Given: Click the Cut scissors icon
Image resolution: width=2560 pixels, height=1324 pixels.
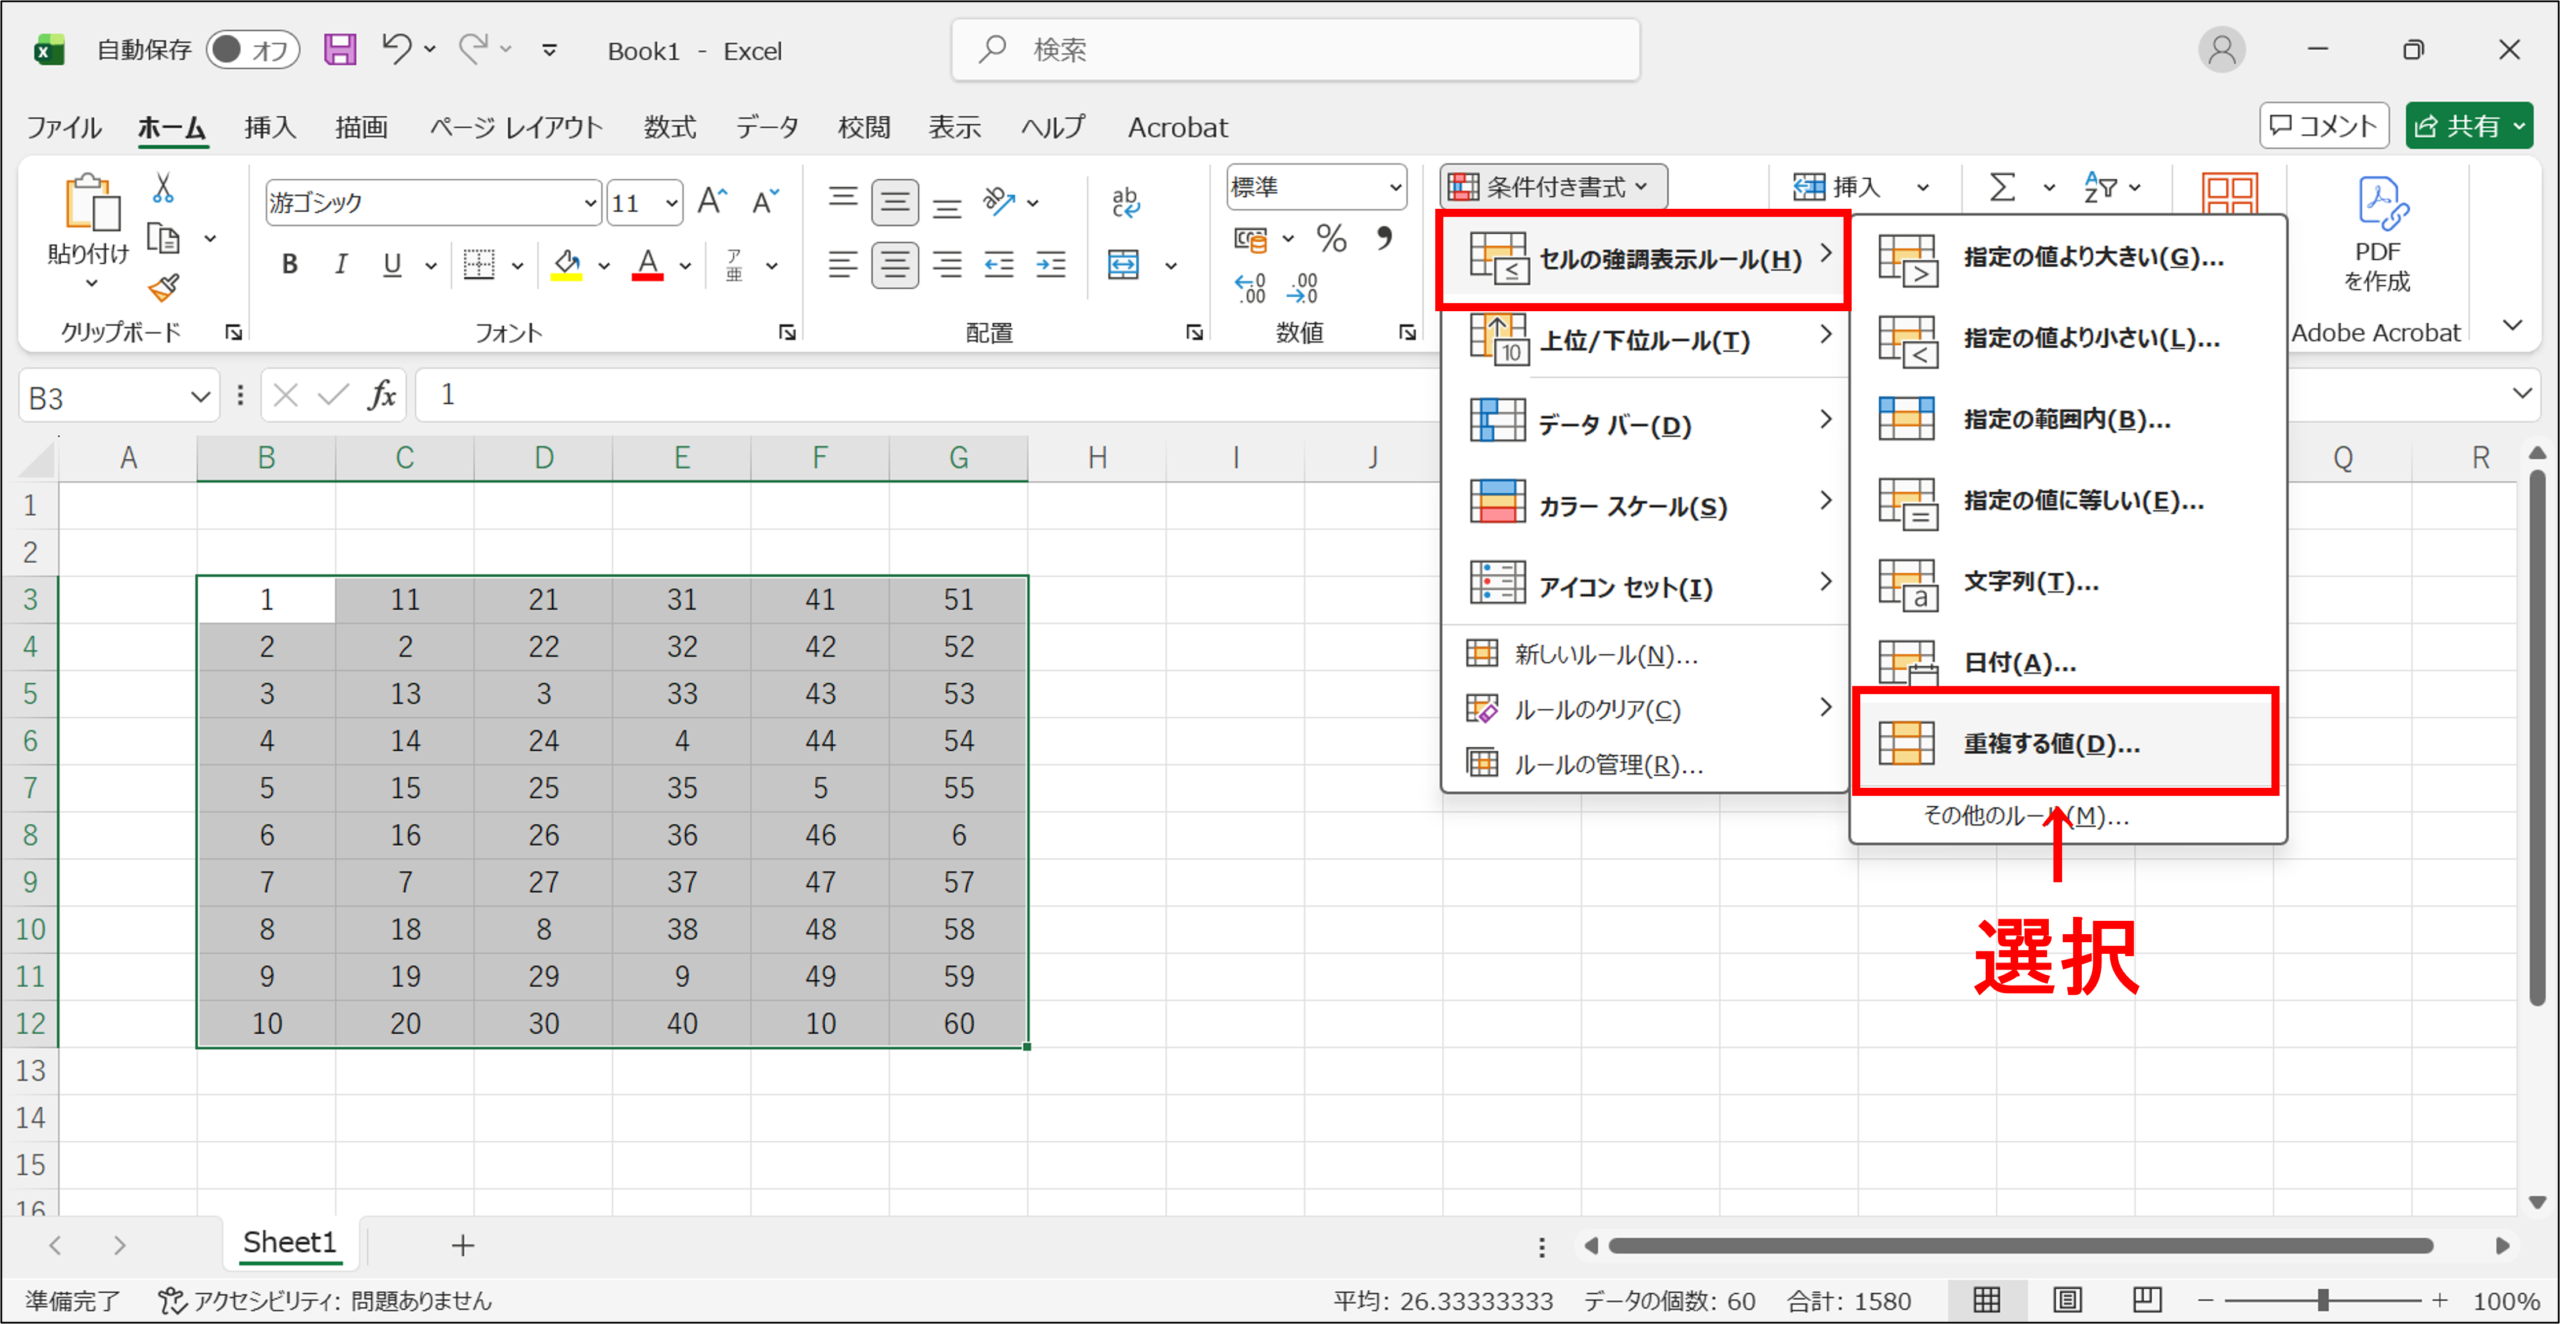Looking at the screenshot, I should point(163,187).
